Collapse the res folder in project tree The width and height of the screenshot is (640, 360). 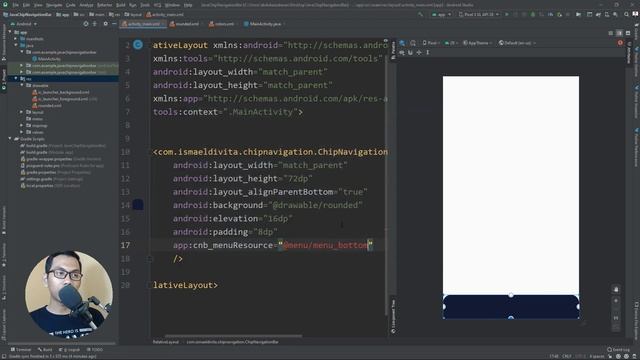pyautogui.click(x=16, y=78)
